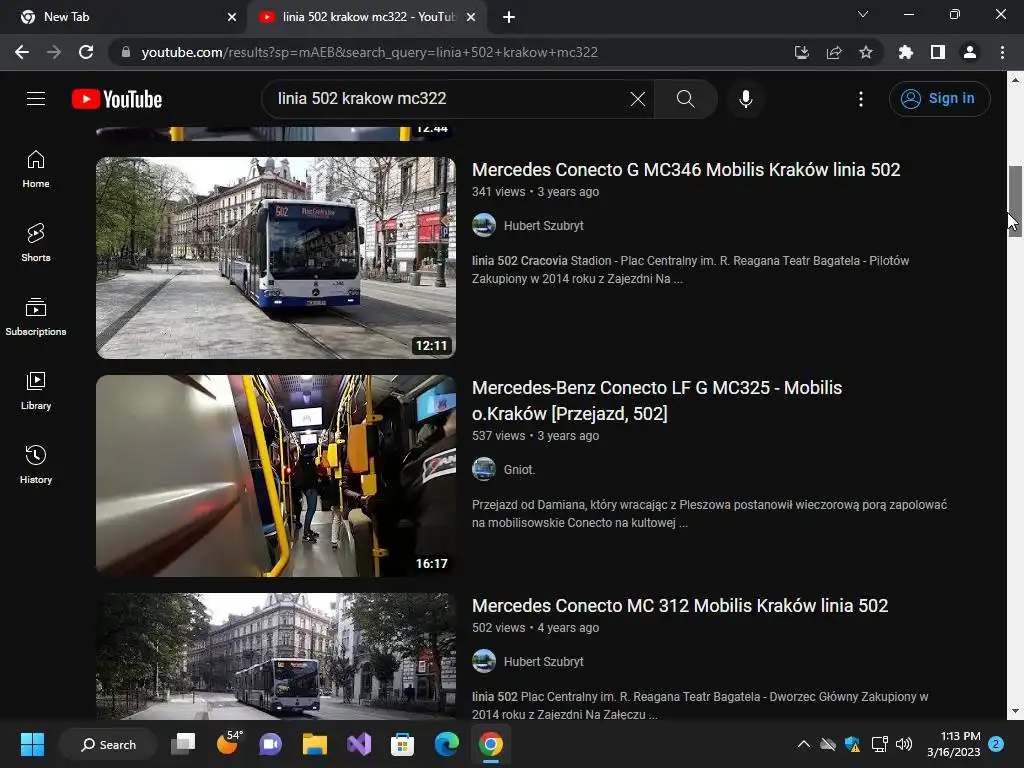Open the Mercedes Conecto G MC346 thumbnail

pos(276,258)
